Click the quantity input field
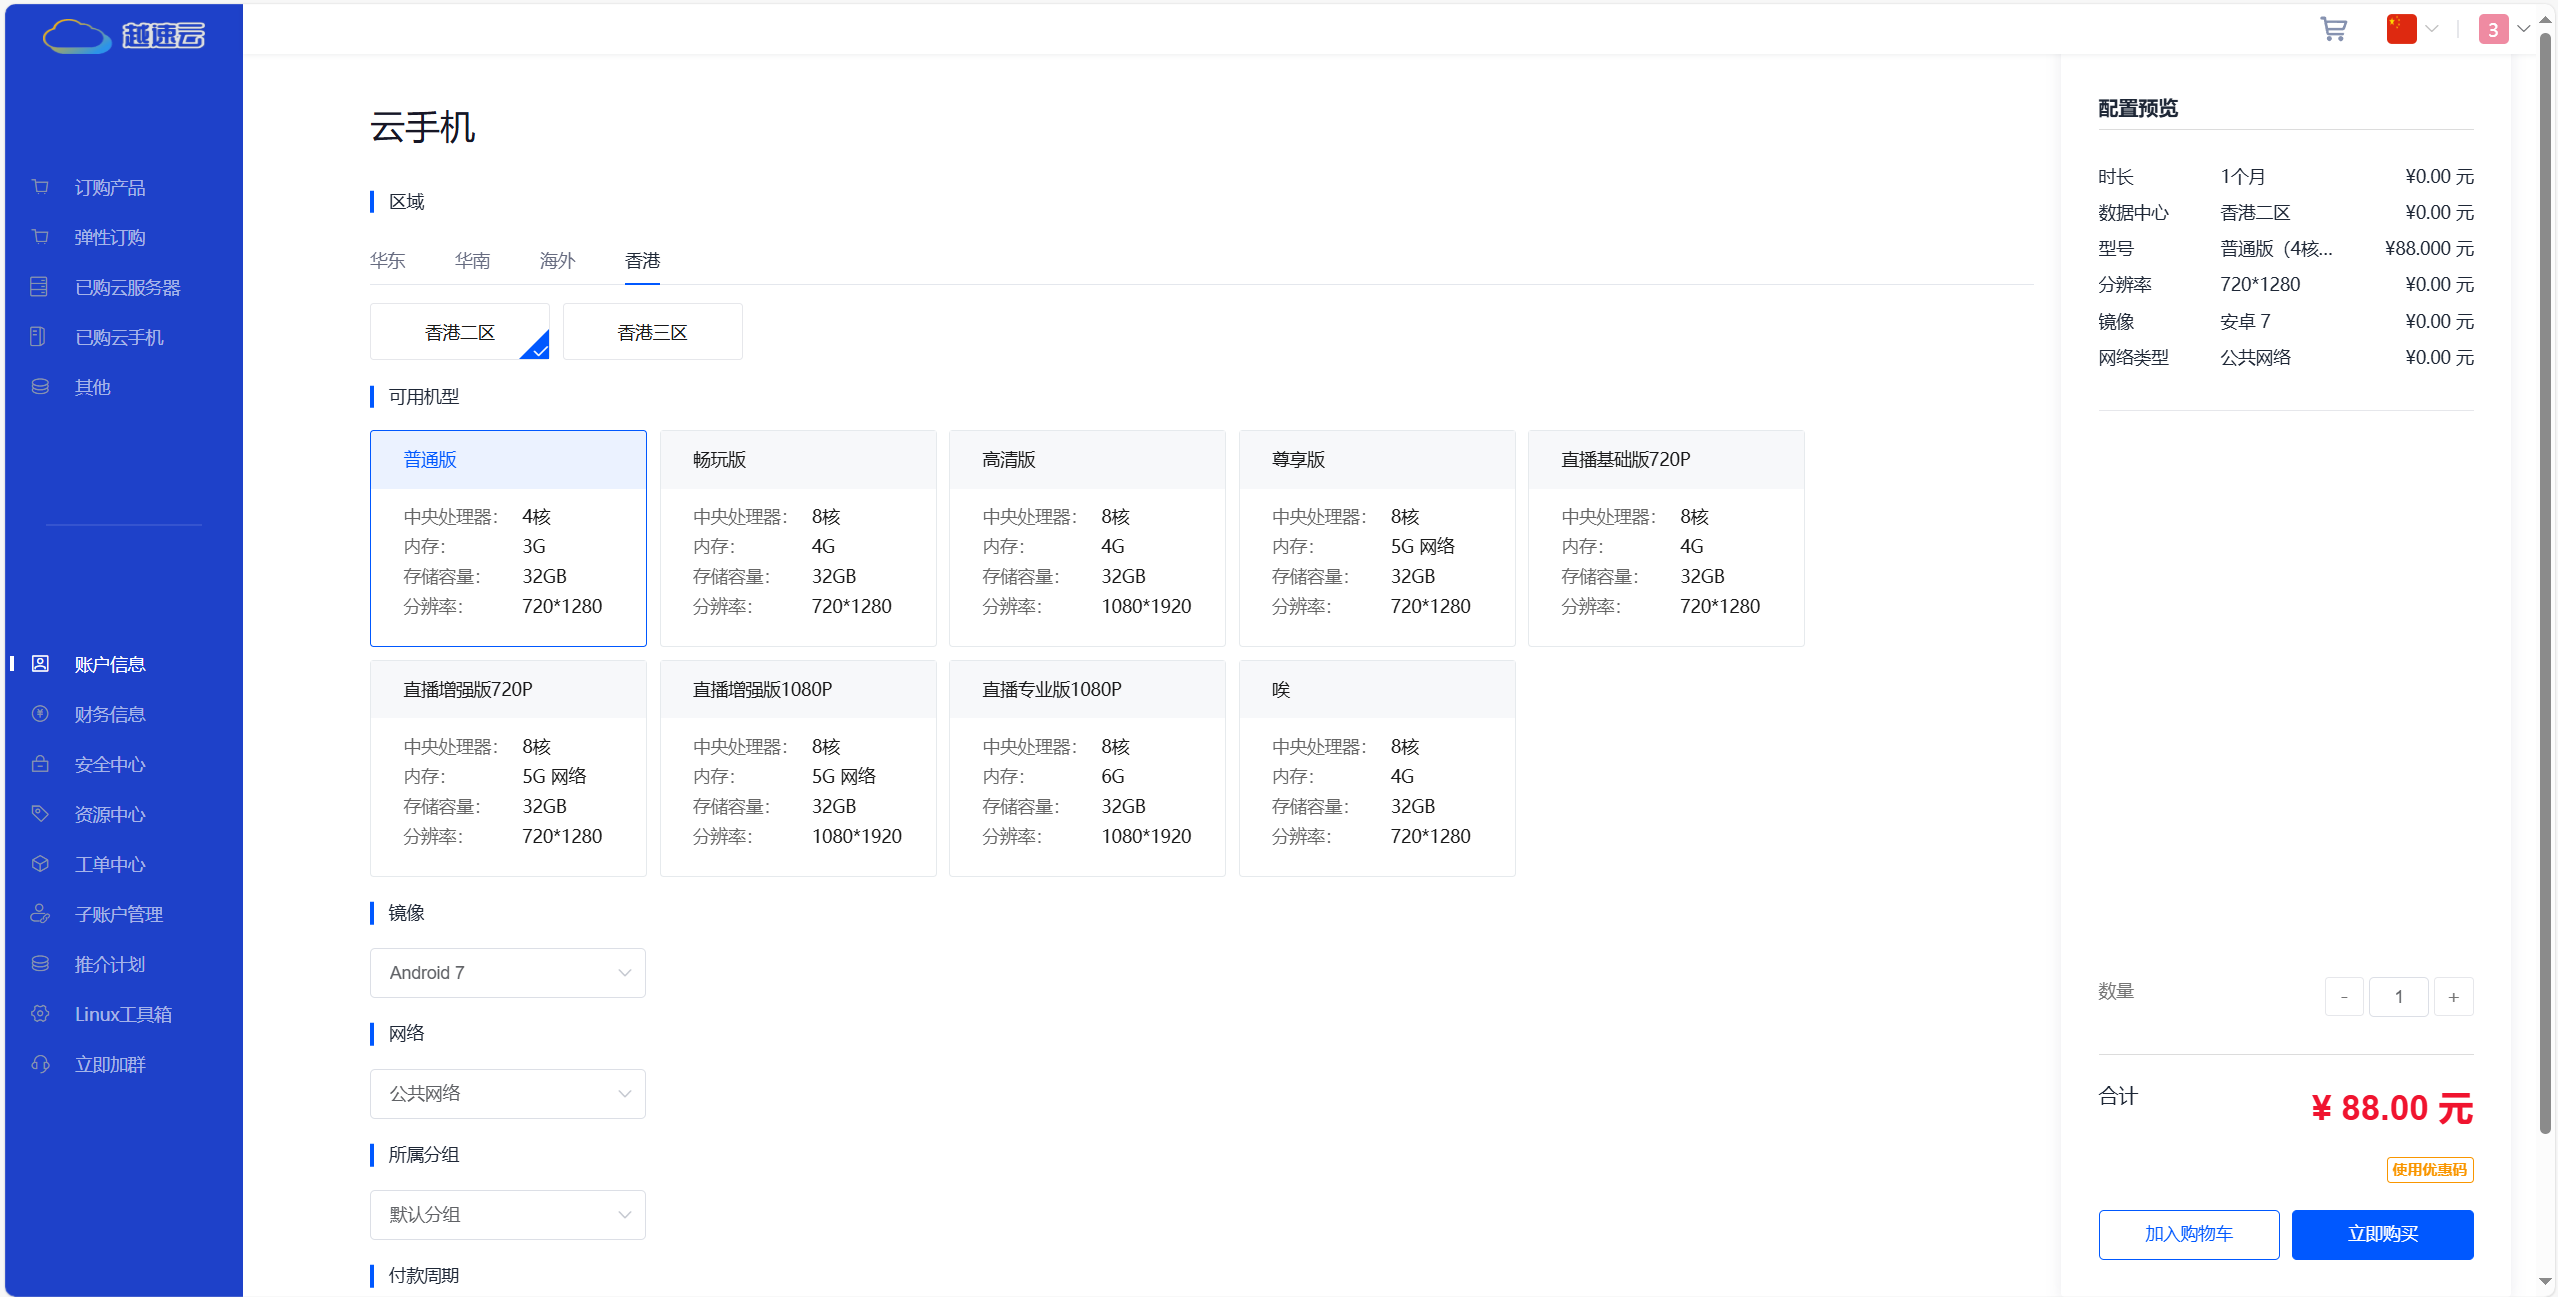 (x=2398, y=997)
